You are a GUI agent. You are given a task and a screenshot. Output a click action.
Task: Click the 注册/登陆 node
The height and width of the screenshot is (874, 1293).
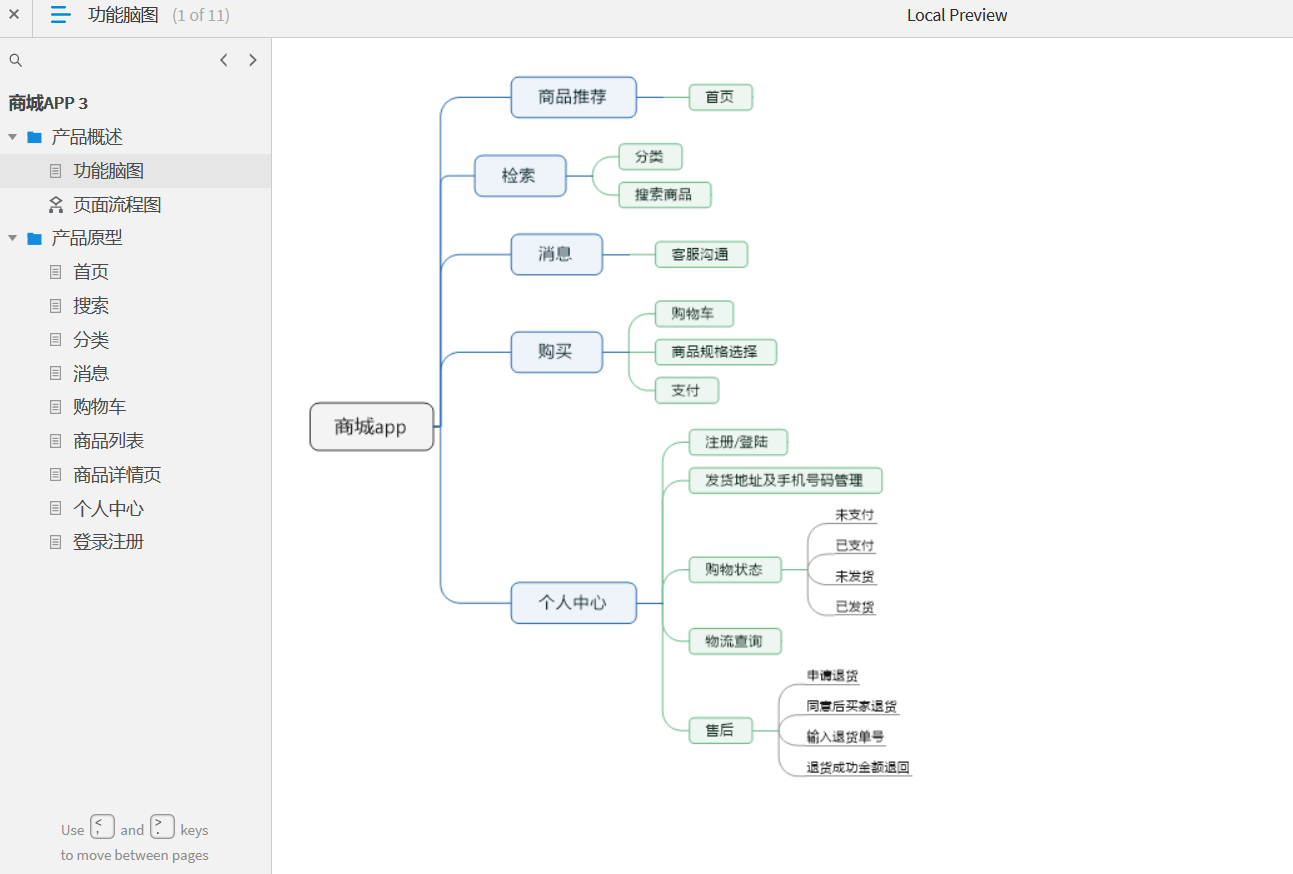point(739,442)
